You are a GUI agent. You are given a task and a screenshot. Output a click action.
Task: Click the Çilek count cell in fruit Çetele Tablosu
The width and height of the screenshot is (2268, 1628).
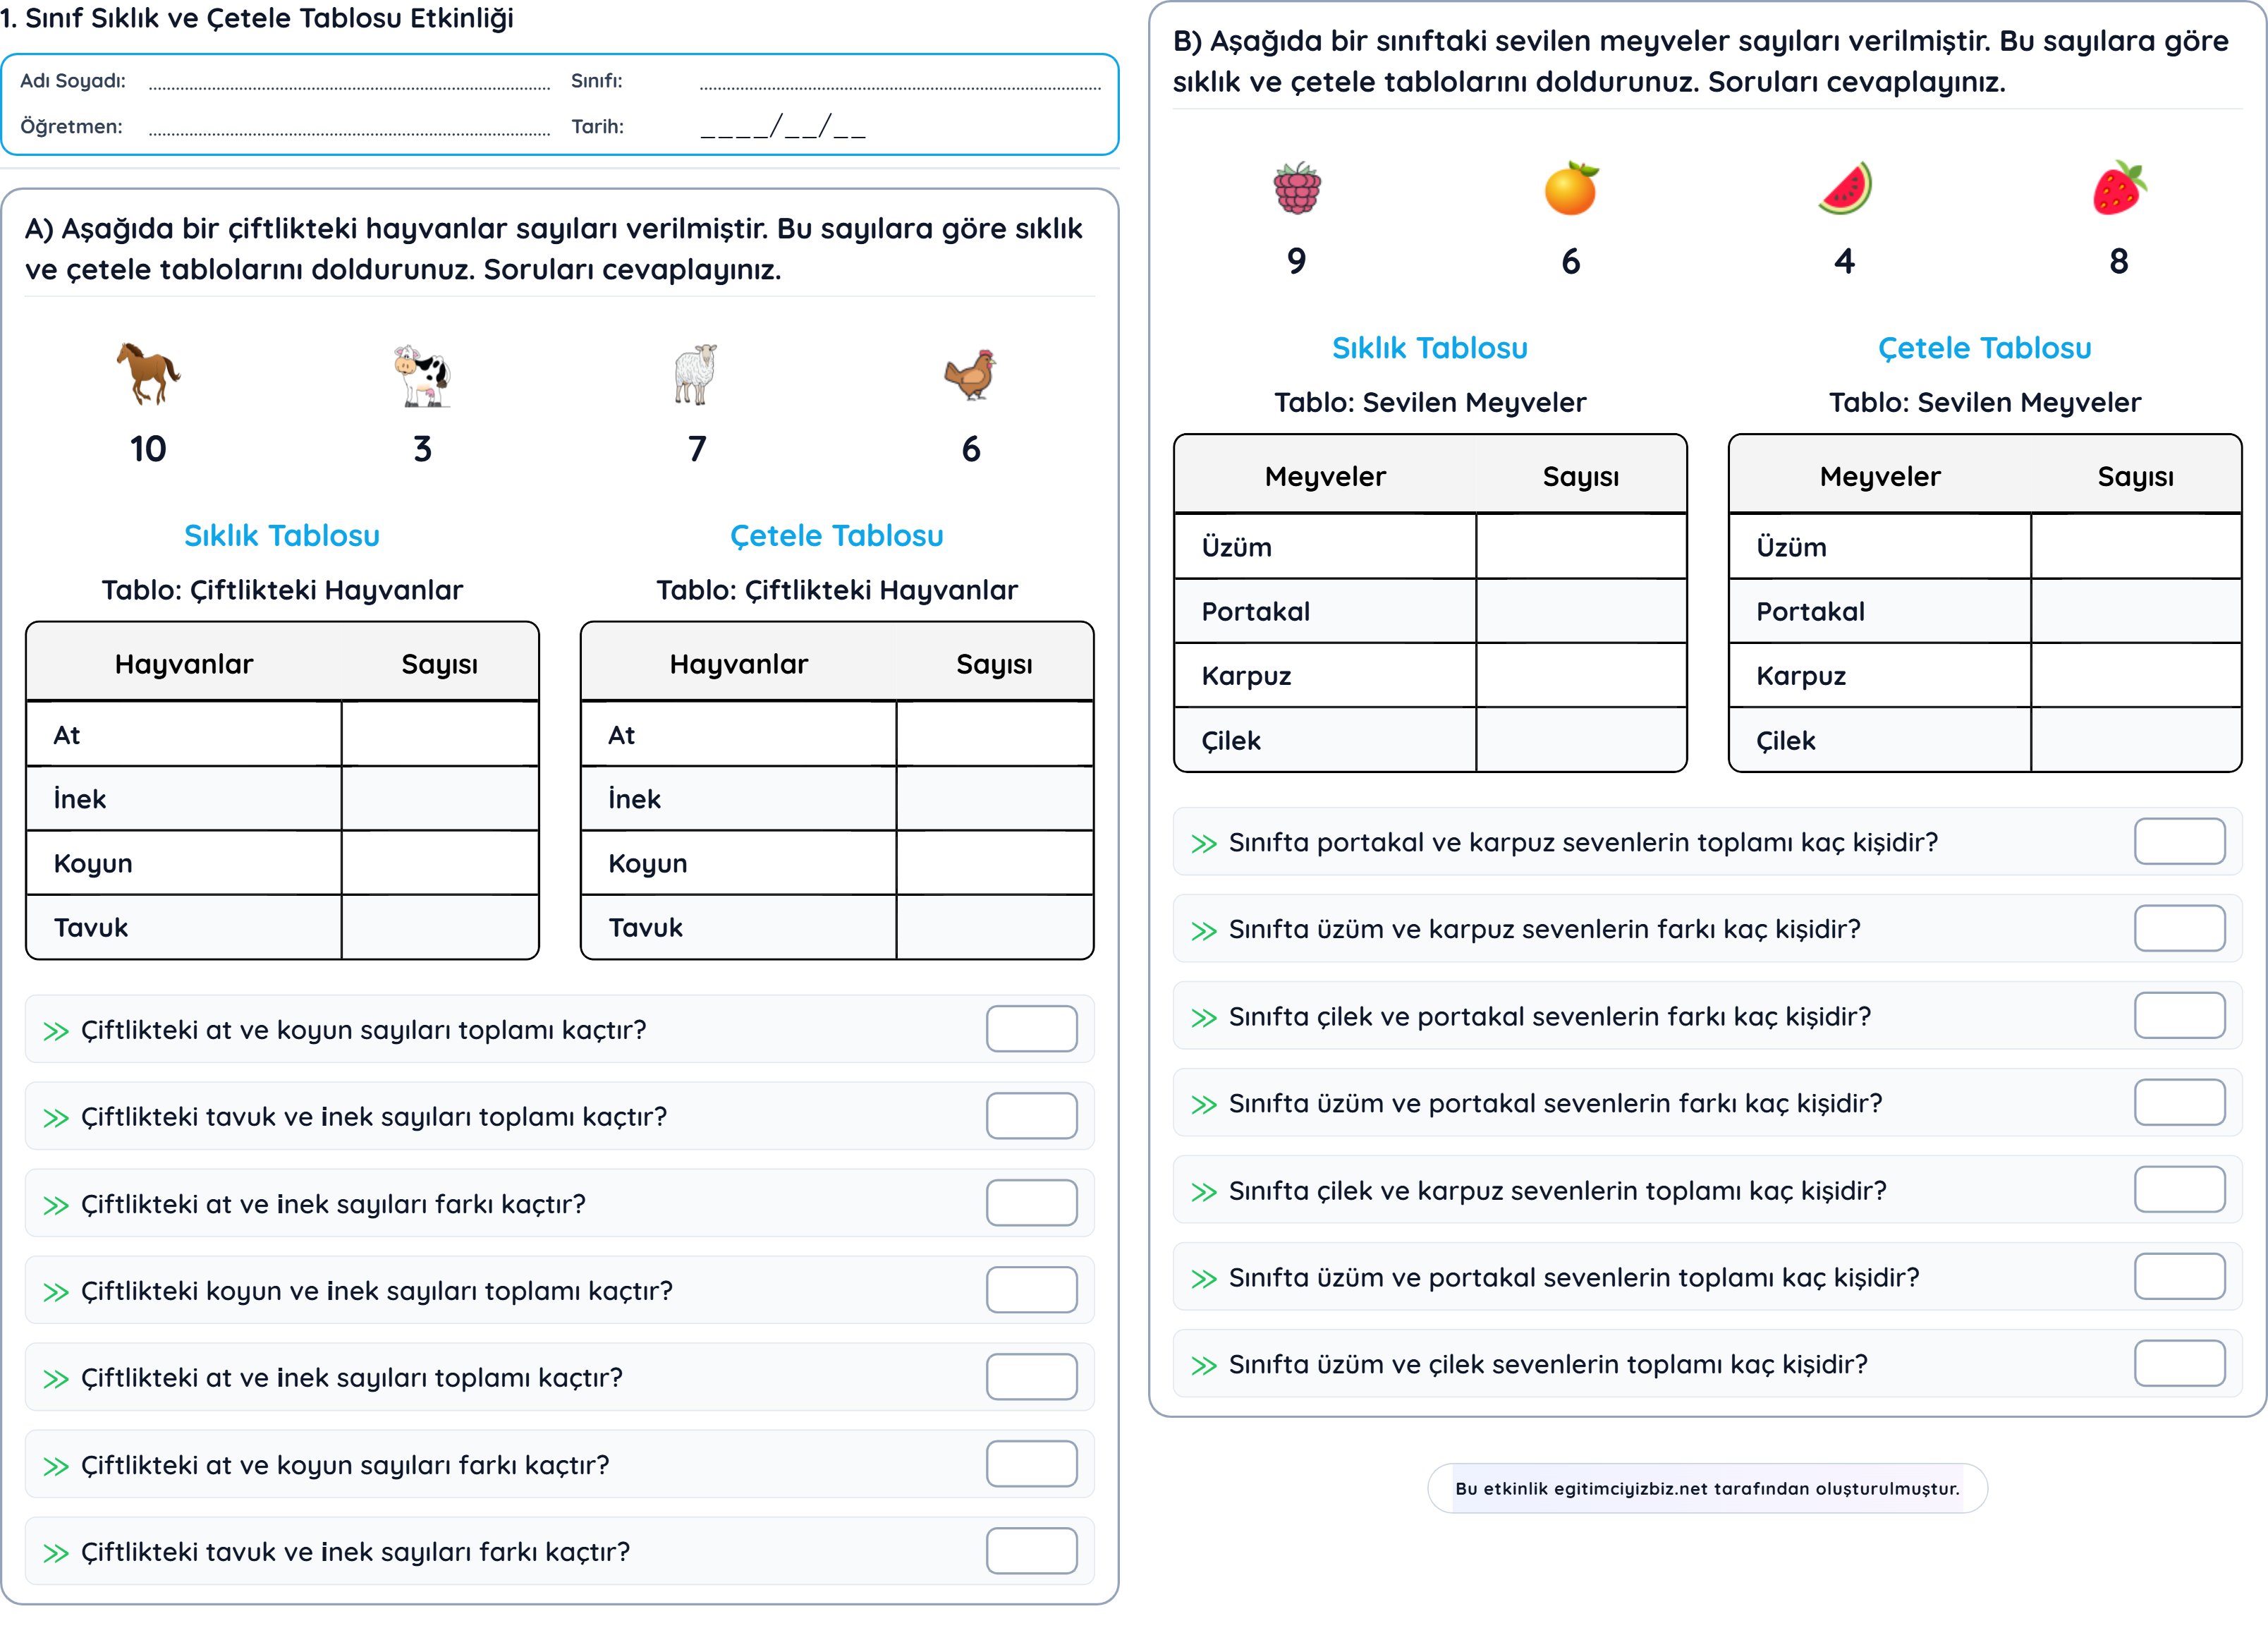coord(2135,740)
